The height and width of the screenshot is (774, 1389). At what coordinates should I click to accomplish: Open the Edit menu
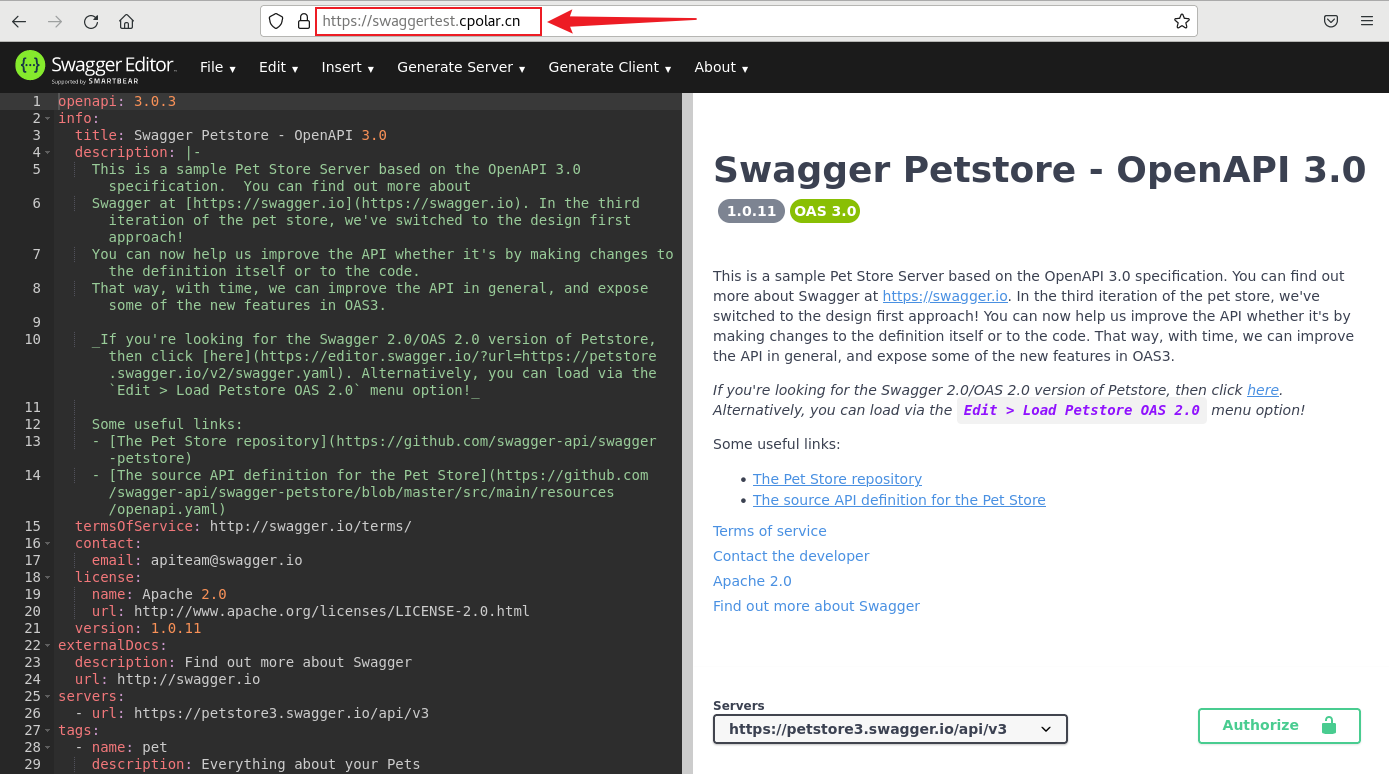pyautogui.click(x=278, y=67)
